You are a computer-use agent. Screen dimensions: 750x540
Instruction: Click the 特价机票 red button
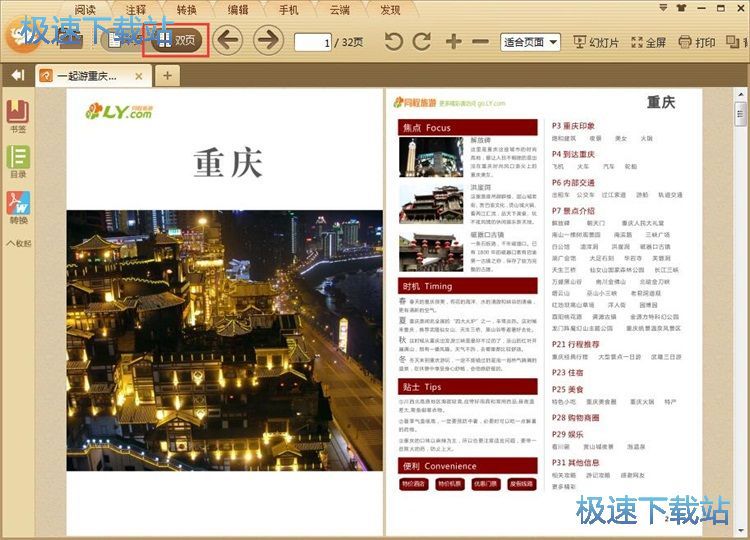[449, 484]
